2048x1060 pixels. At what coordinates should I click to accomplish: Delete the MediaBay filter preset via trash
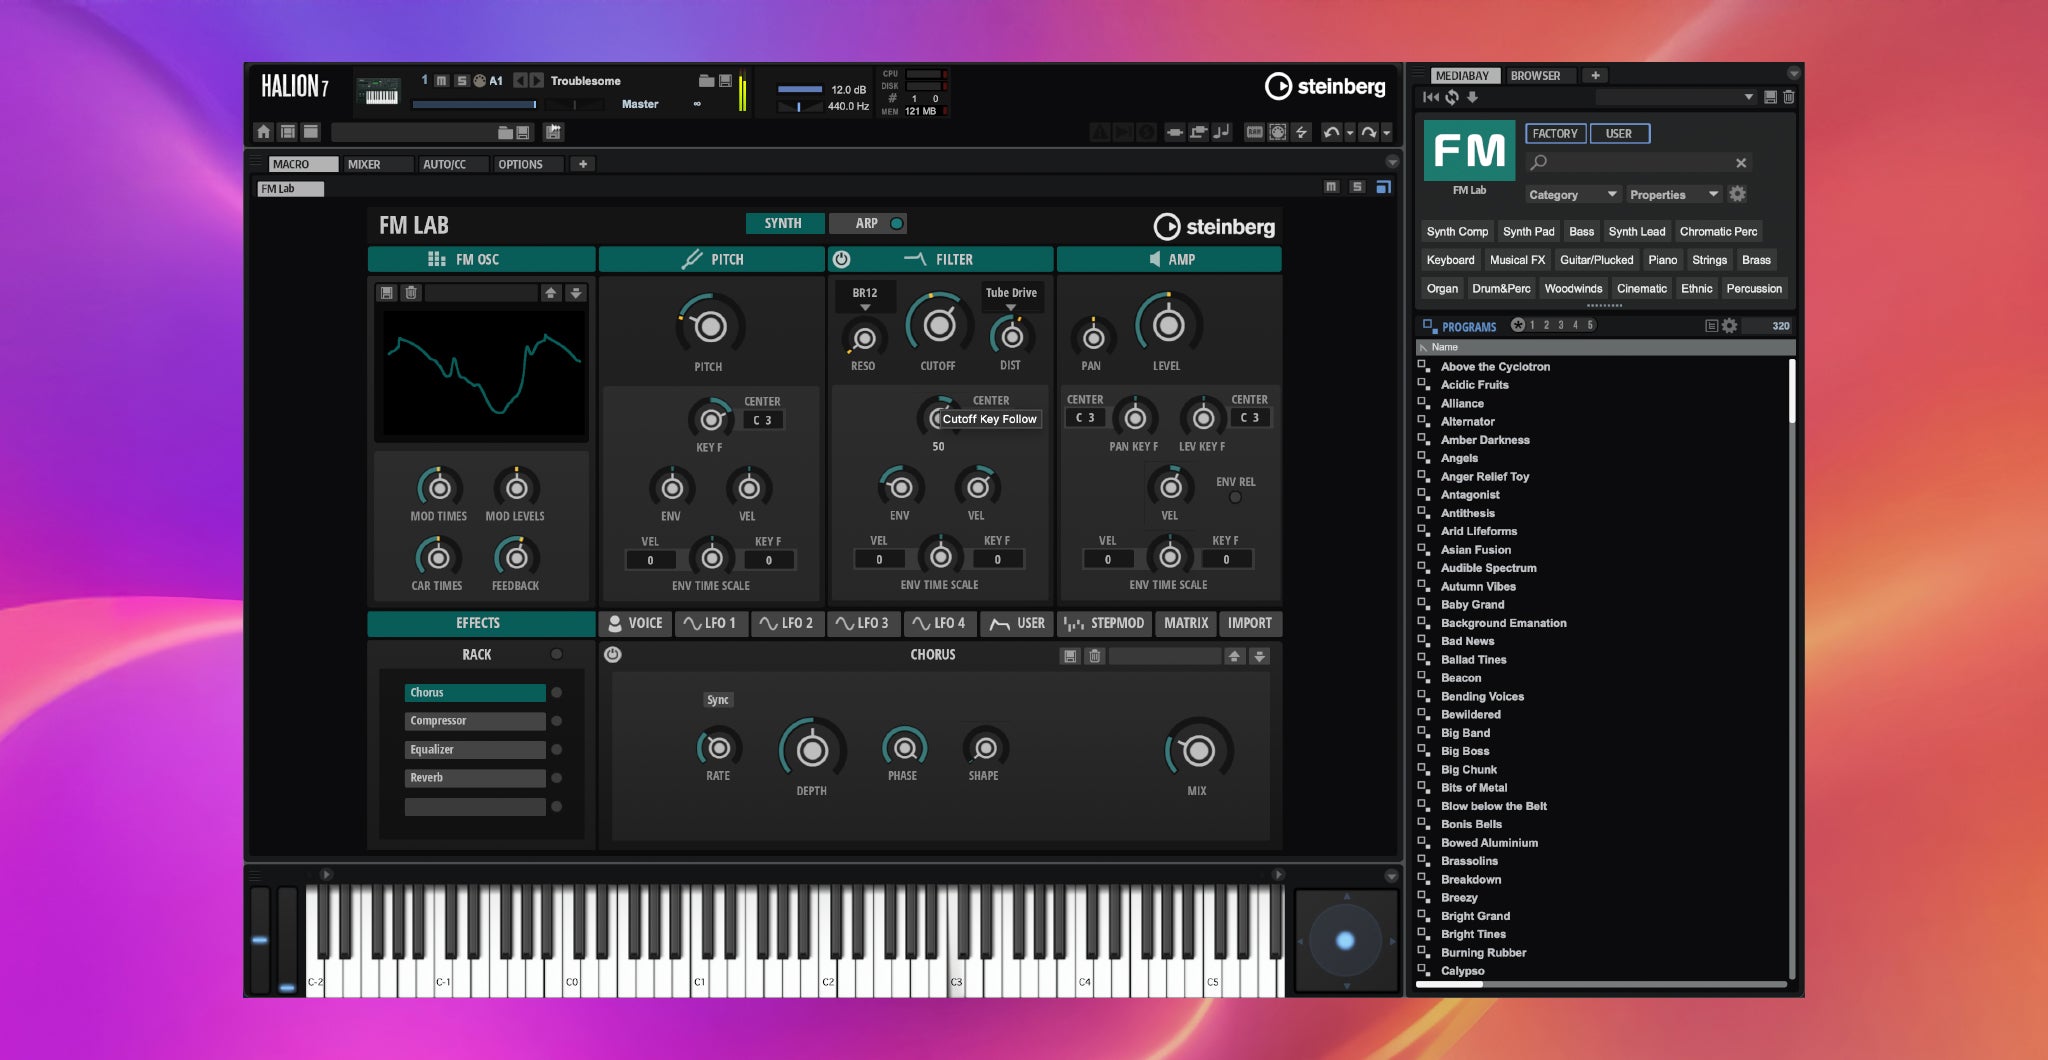click(1789, 97)
